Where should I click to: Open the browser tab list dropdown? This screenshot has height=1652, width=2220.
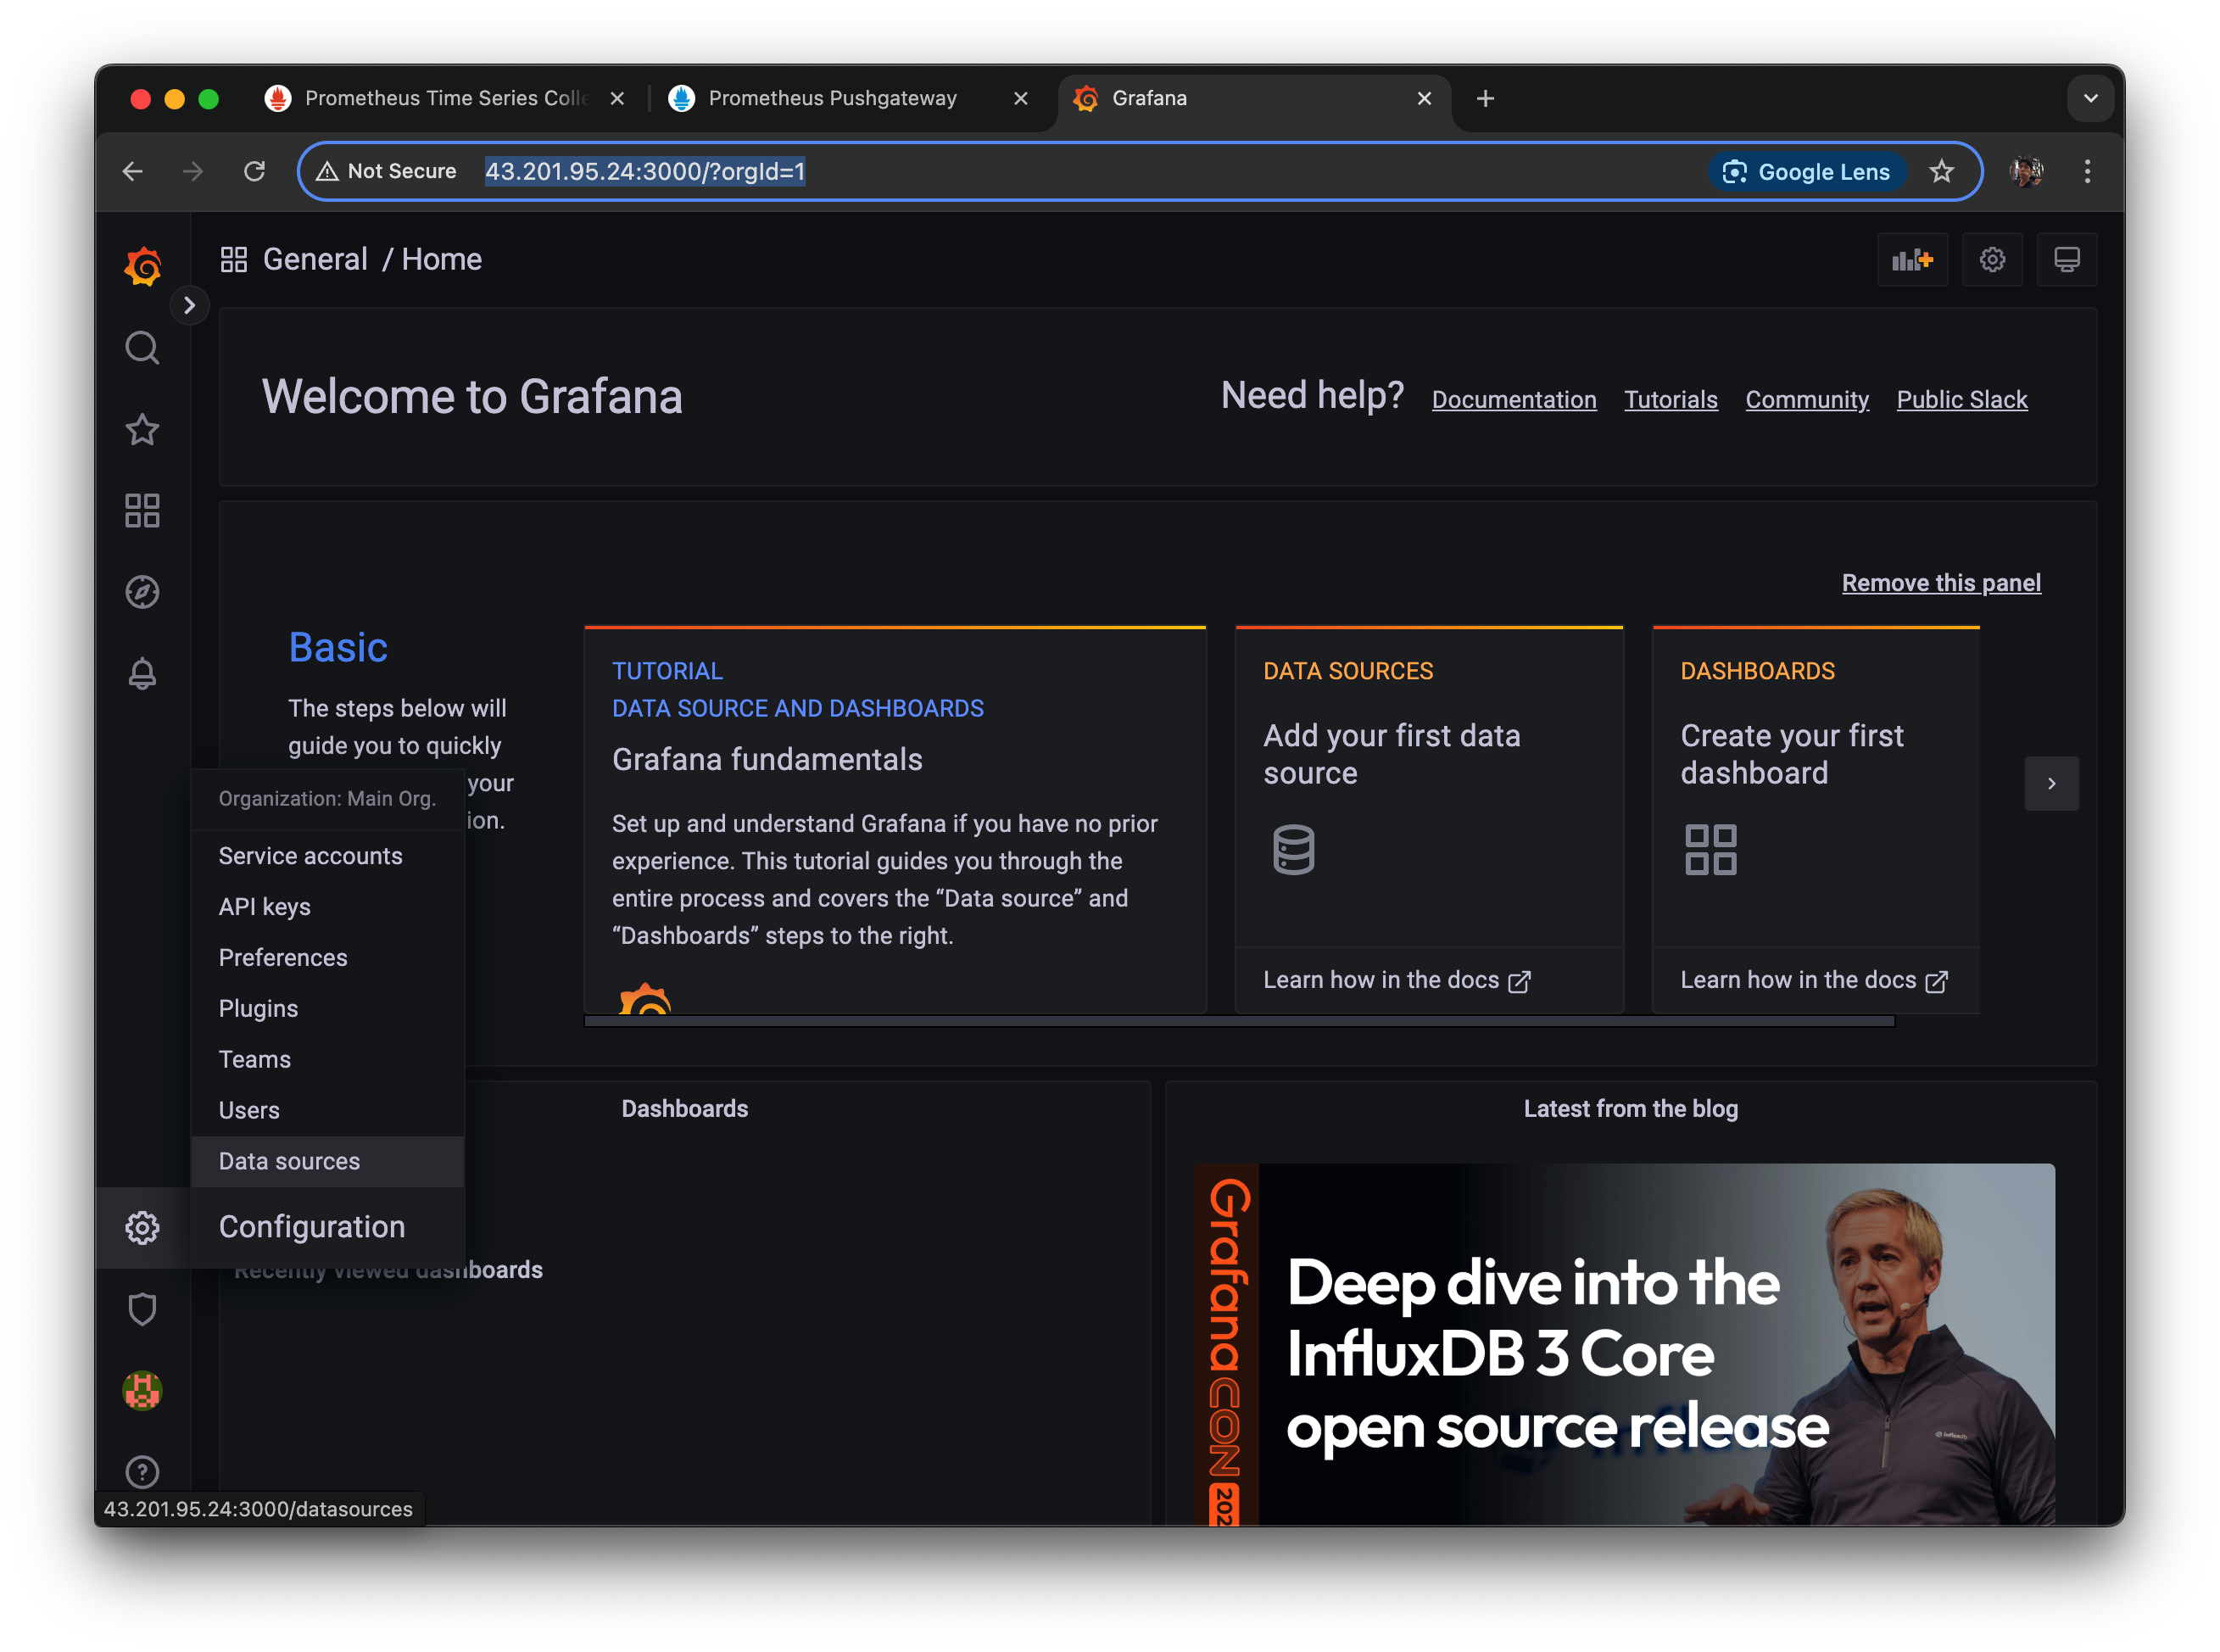pos(2090,98)
